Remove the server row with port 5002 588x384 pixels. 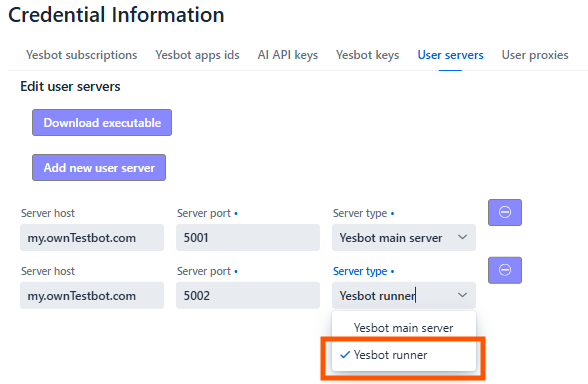pos(505,270)
